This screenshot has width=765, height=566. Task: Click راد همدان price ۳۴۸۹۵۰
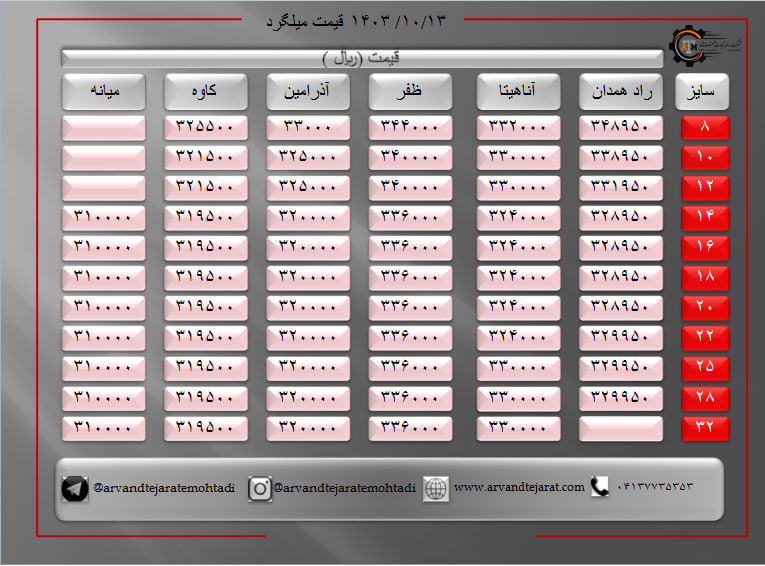click(621, 128)
